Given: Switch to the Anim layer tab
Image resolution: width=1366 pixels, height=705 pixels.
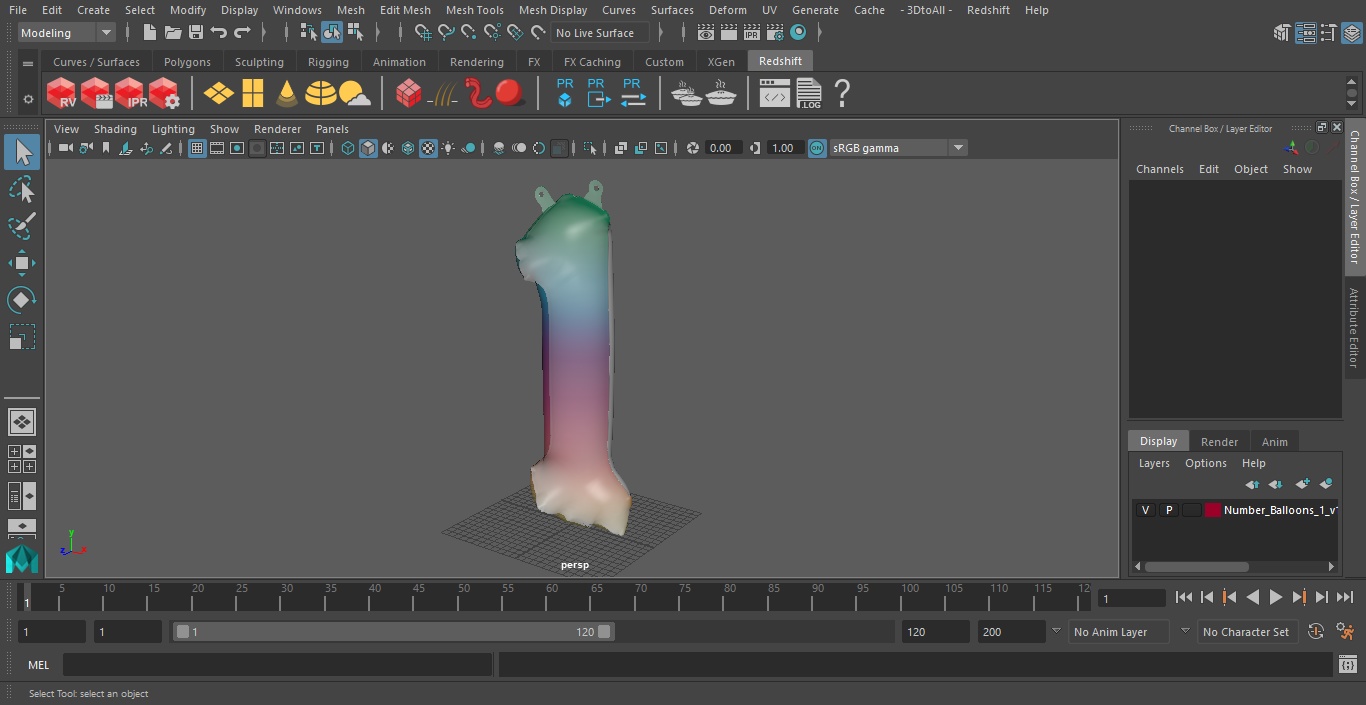Looking at the screenshot, I should pos(1274,442).
